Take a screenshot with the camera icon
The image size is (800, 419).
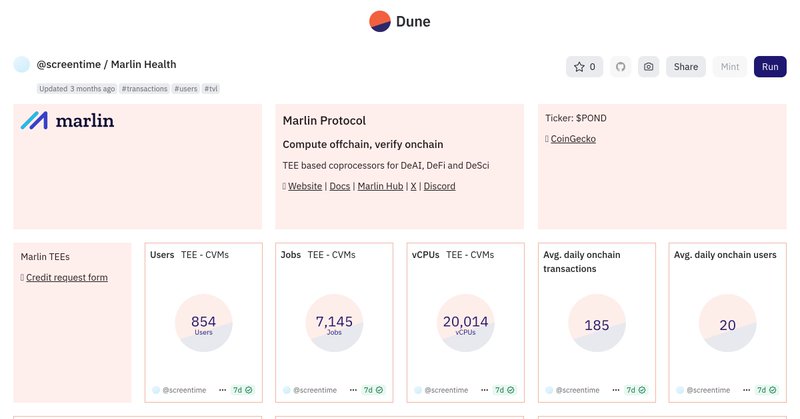coord(648,67)
